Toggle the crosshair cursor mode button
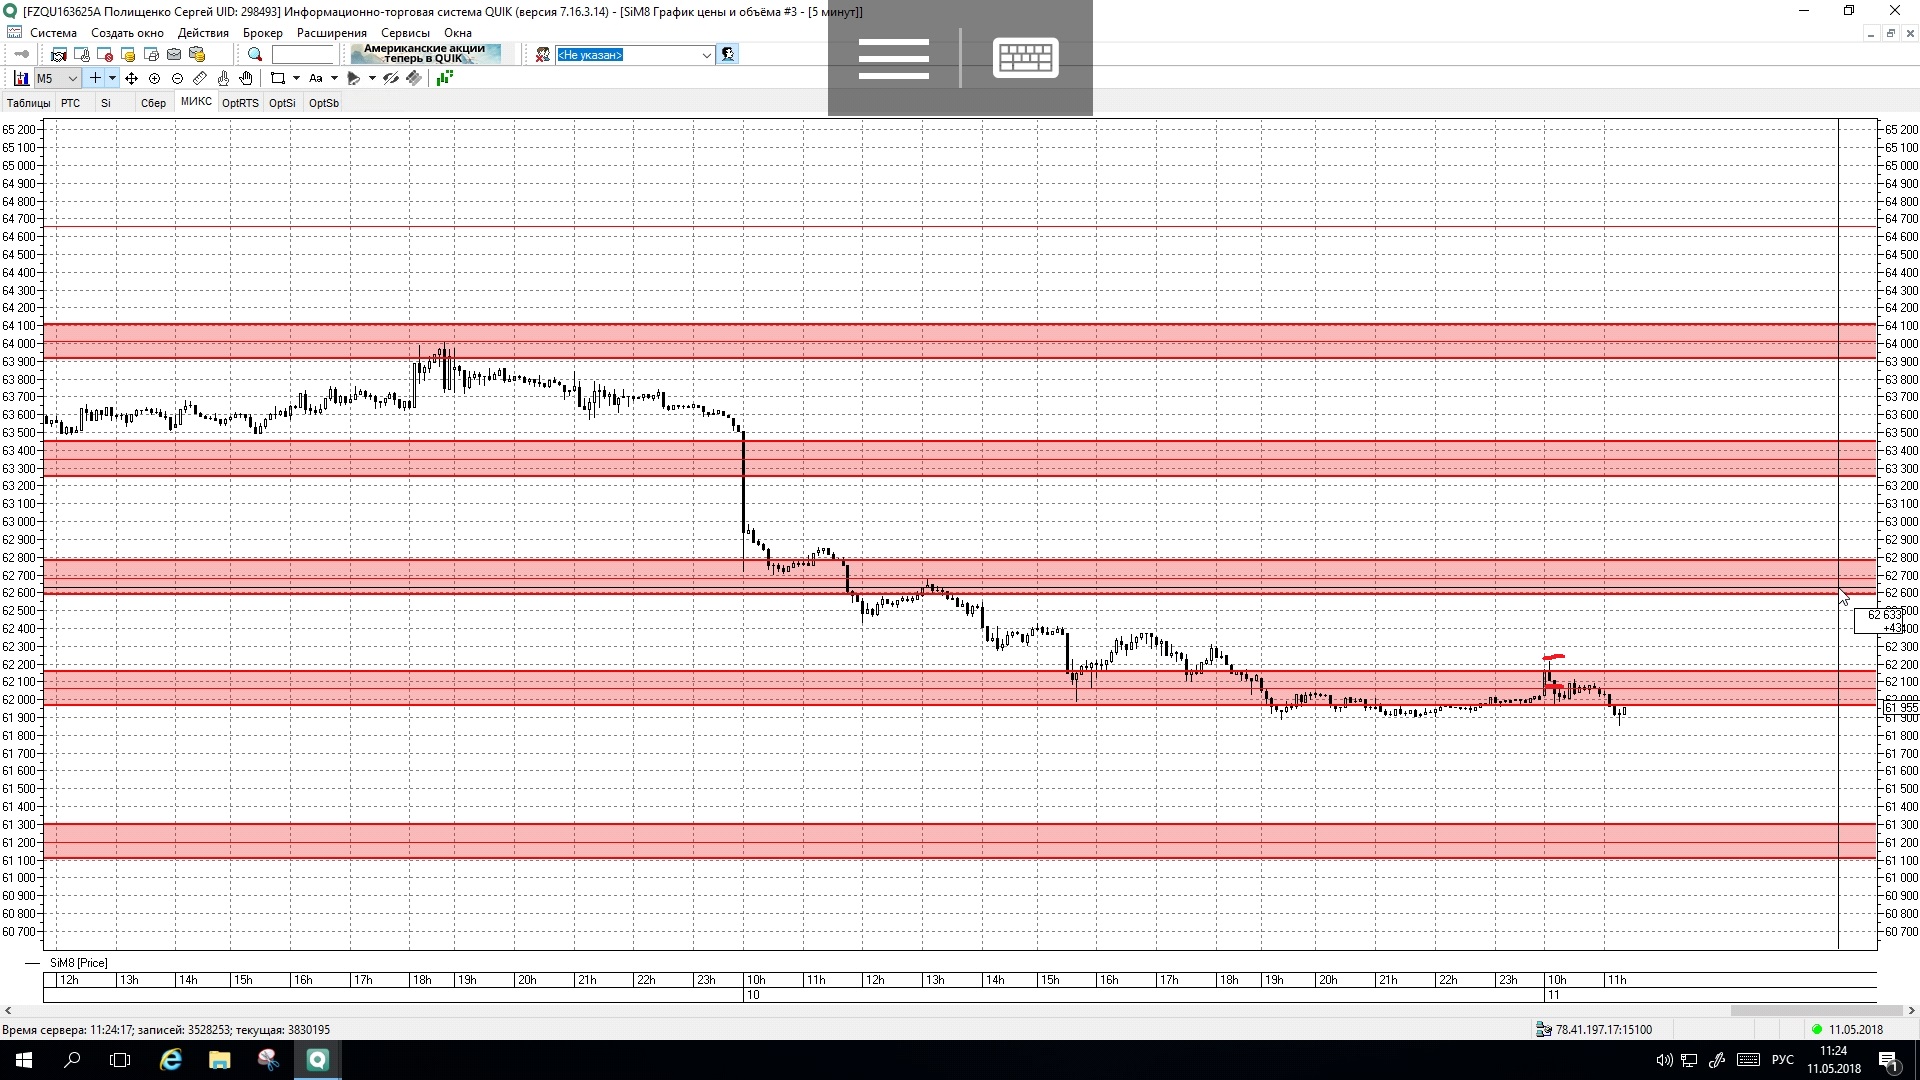The height and width of the screenshot is (1080, 1920). [95, 78]
